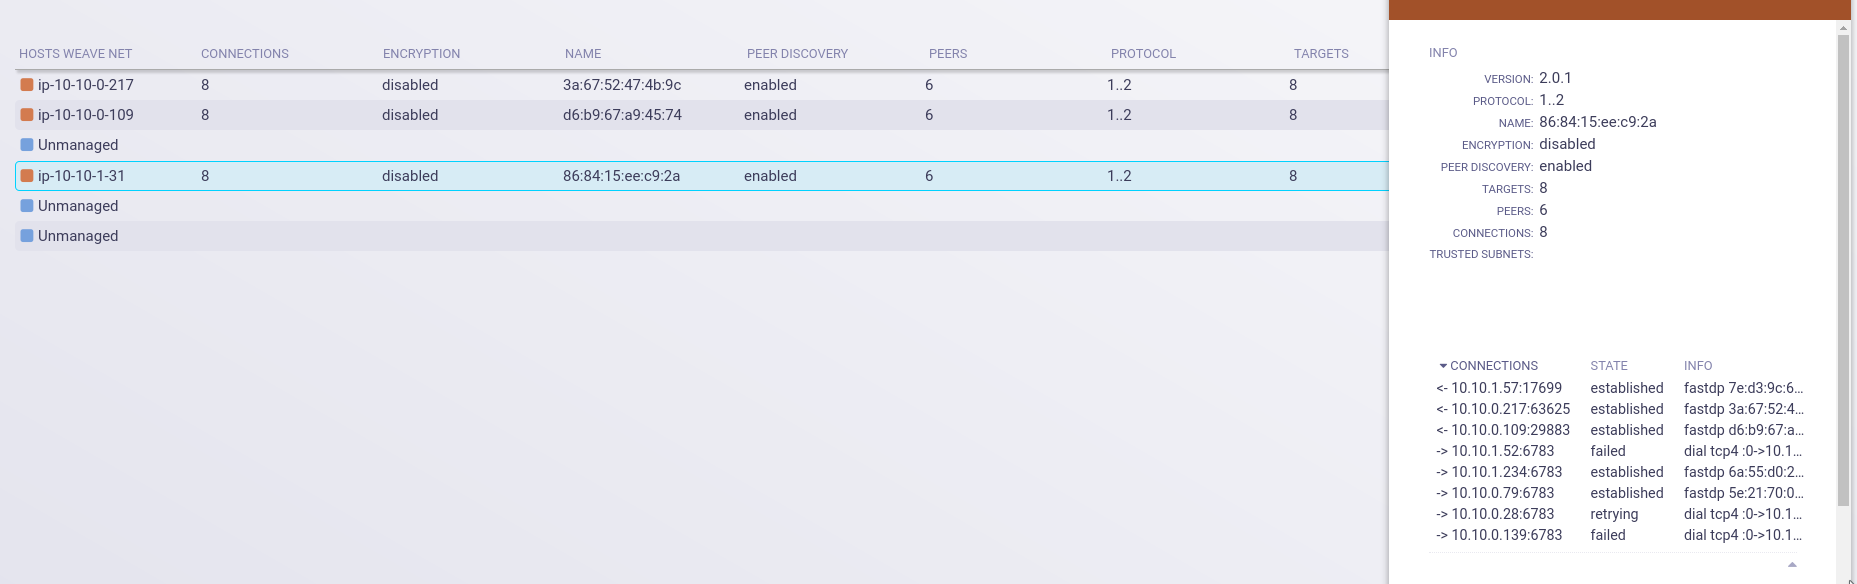Click the retrying connection to 10.10.0.28:6783
Screen dimensions: 1857x584
[1497, 514]
